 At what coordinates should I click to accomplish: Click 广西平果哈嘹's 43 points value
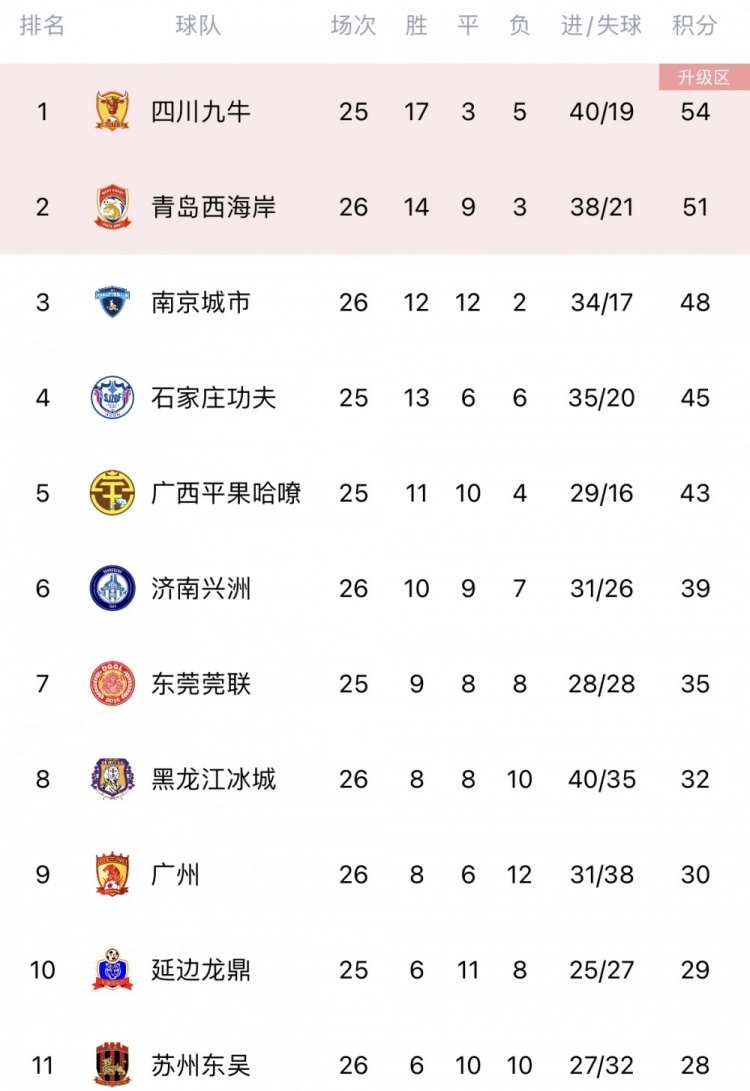coord(695,493)
